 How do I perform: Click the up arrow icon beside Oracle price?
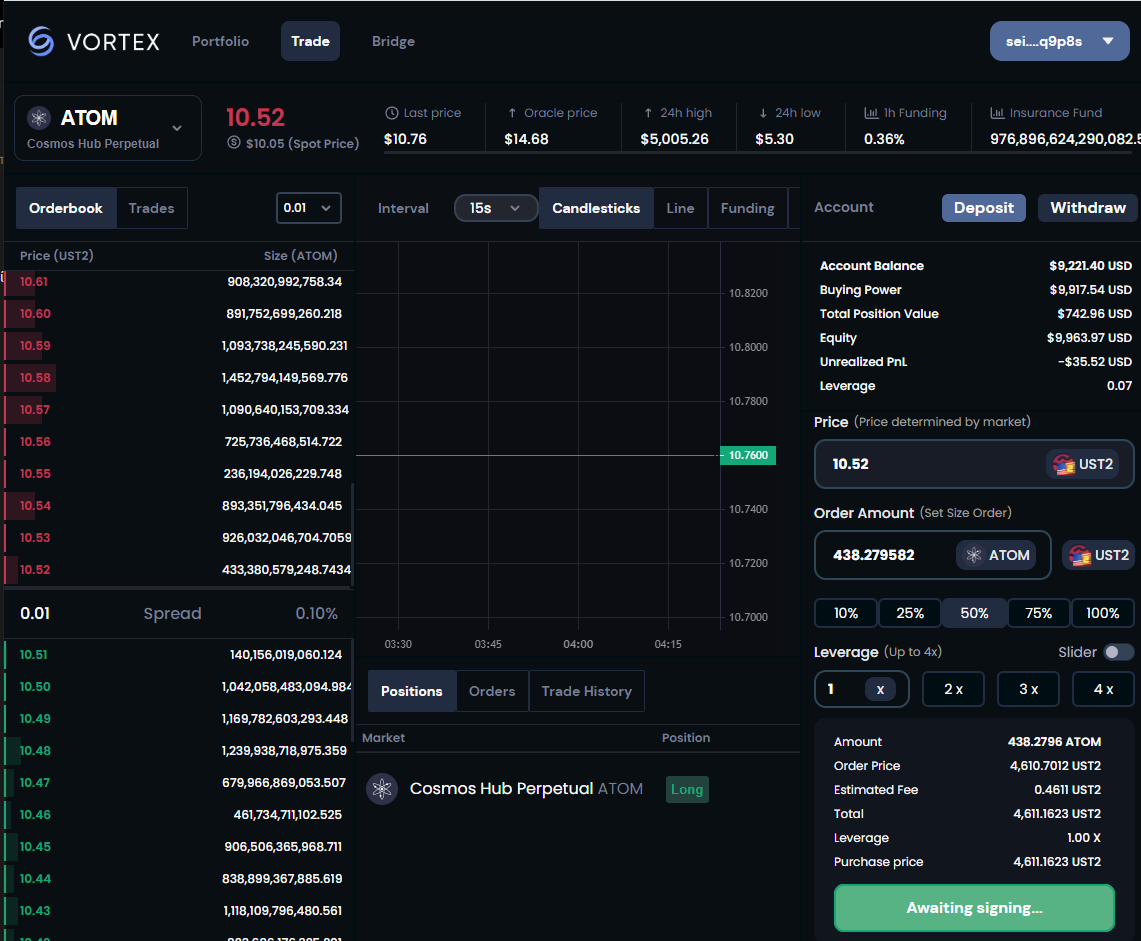pyautogui.click(x=512, y=113)
